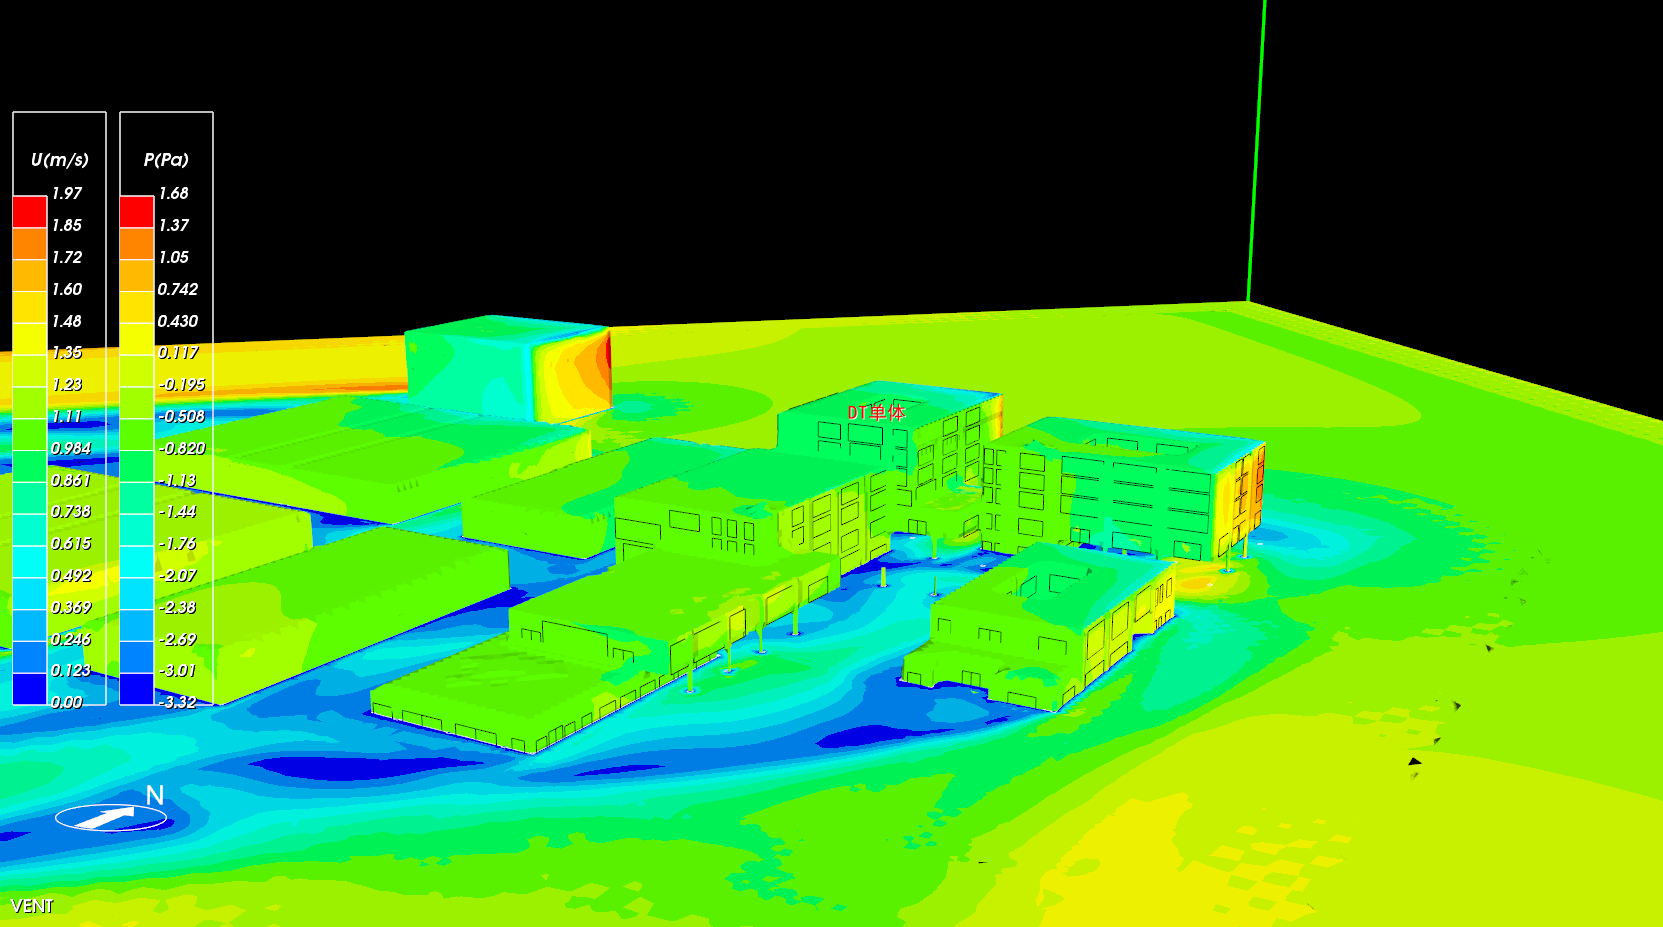Pick the dark blue swatch in pressure legend
The height and width of the screenshot is (927, 1663).
tap(136, 688)
